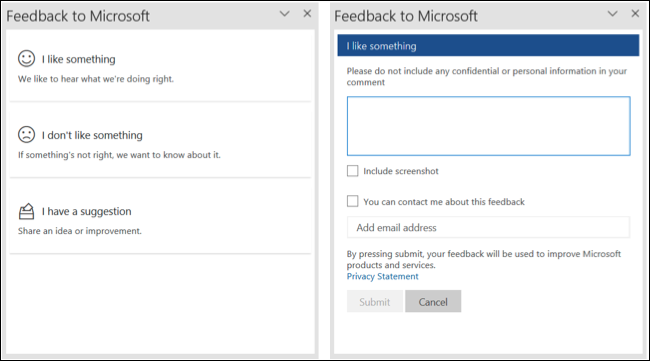
Task: Click text 'Share an idea or improvement.'
Action: [x=80, y=231]
